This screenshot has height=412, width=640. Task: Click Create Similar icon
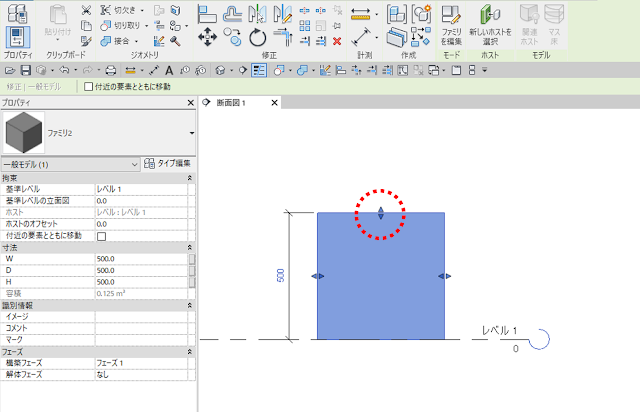[x=421, y=37]
